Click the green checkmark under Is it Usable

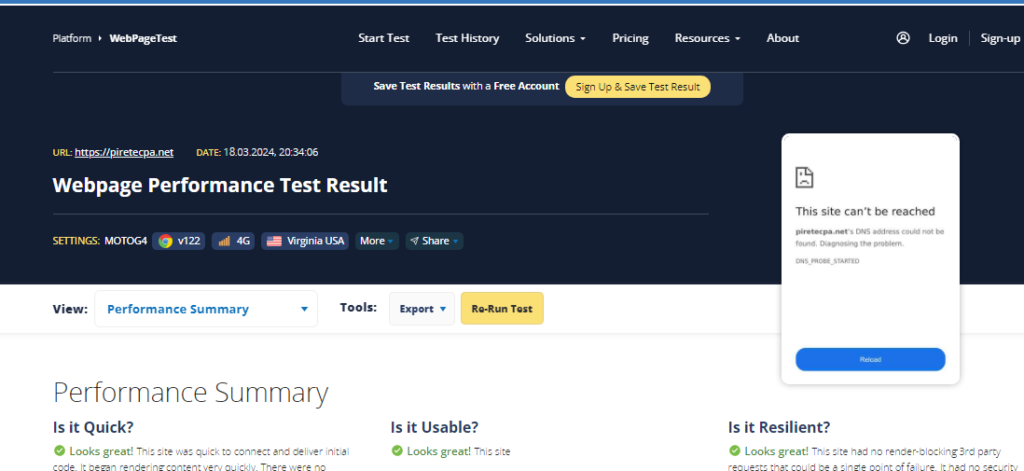pyautogui.click(x=397, y=451)
